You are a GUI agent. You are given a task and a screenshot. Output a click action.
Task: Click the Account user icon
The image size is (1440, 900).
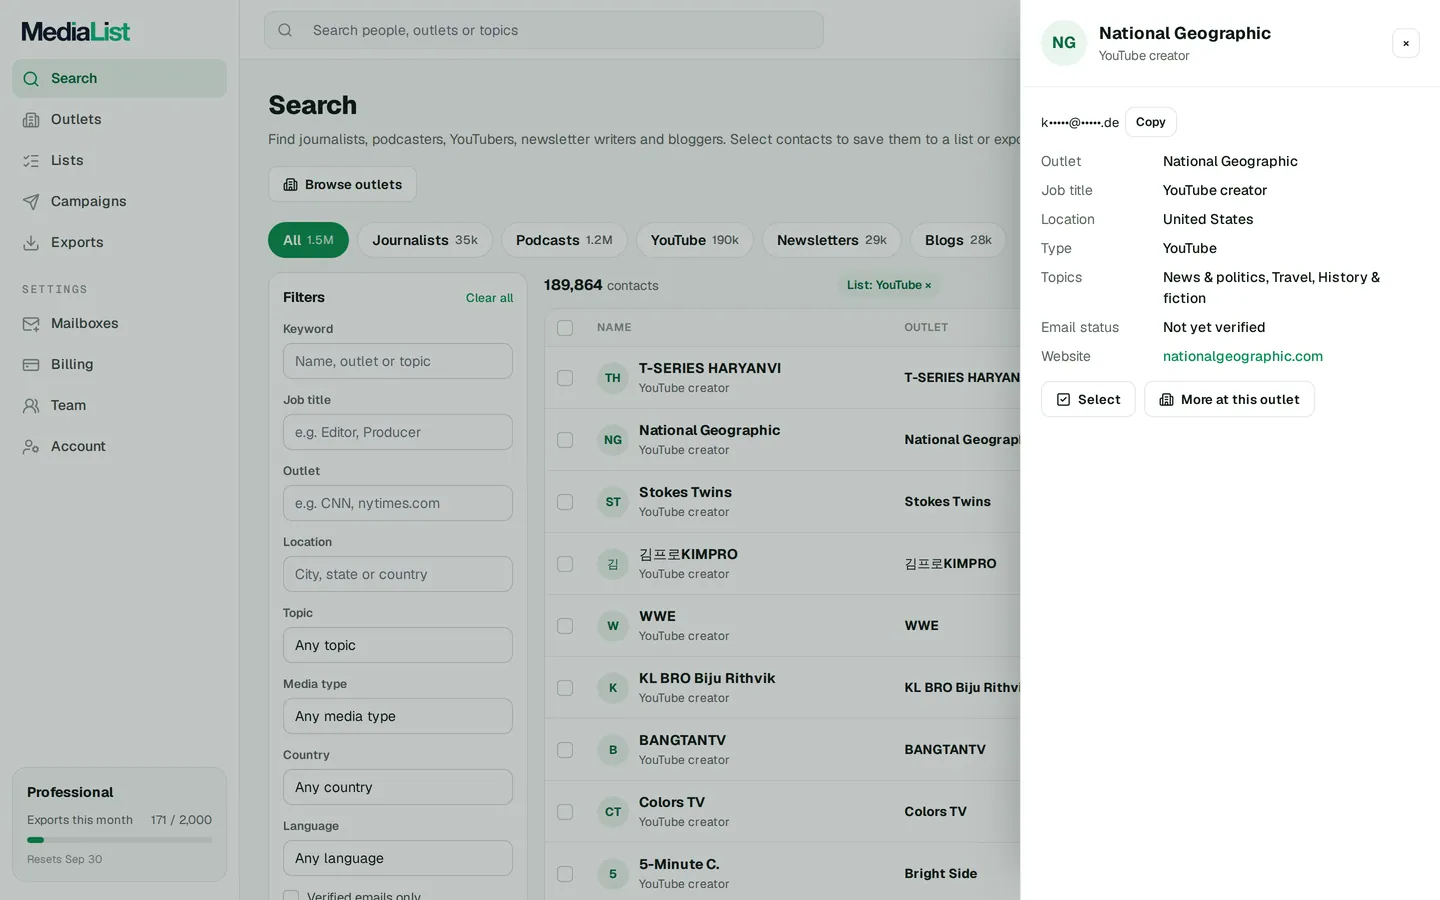click(x=31, y=447)
